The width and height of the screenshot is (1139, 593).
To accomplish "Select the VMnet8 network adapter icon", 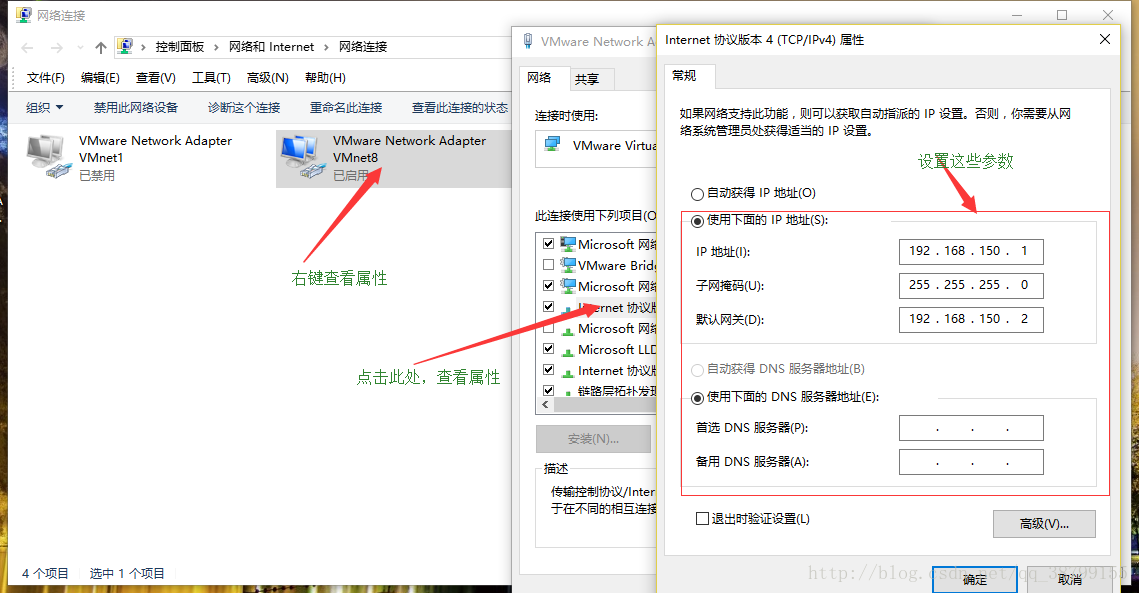I will [x=303, y=156].
